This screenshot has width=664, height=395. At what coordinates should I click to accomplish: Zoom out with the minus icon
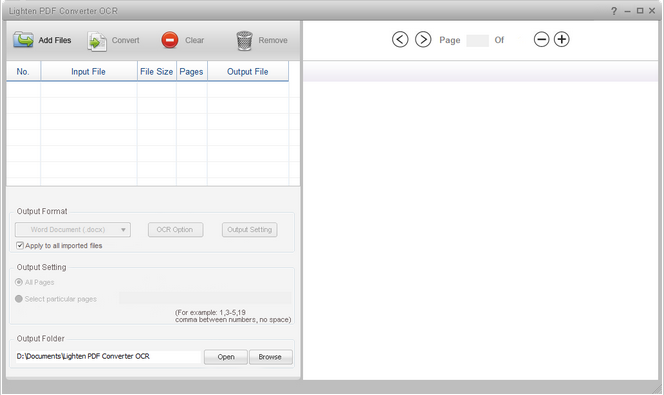pyautogui.click(x=541, y=39)
